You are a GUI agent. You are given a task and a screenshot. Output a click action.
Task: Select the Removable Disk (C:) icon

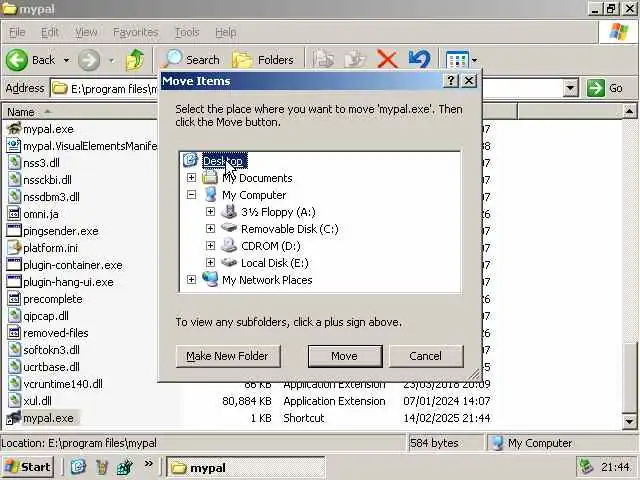pyautogui.click(x=229, y=228)
